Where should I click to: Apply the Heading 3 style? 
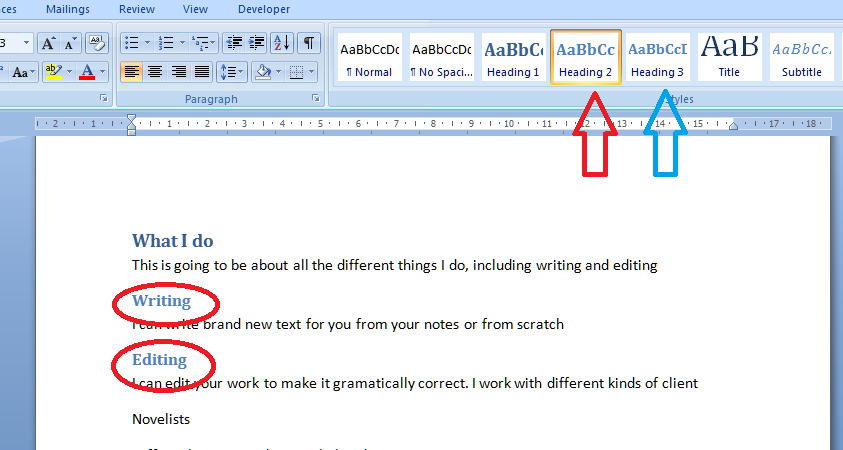click(657, 58)
